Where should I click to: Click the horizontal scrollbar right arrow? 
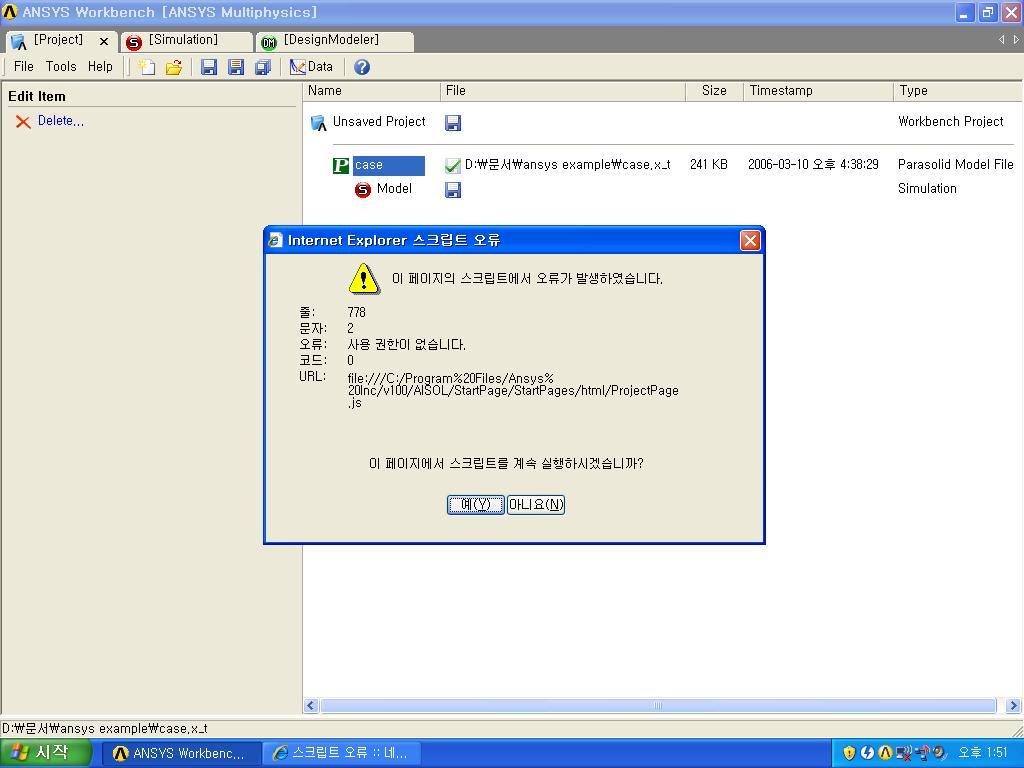click(1013, 705)
